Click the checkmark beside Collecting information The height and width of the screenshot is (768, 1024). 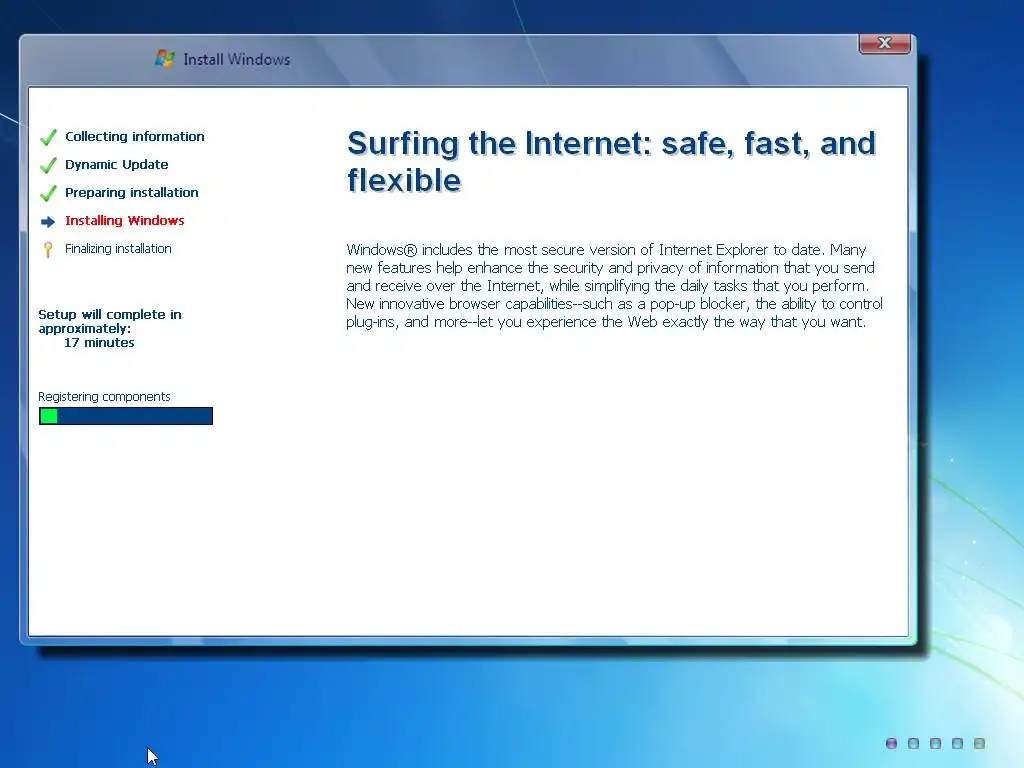(x=48, y=137)
